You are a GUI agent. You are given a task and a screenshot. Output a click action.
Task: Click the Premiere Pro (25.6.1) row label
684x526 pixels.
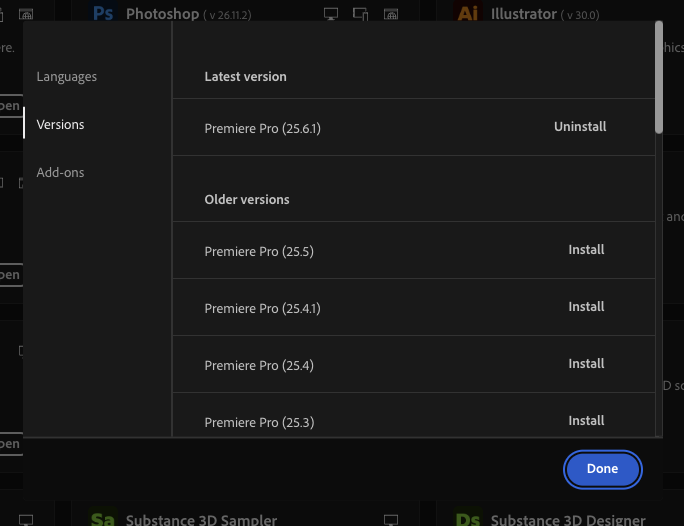click(262, 128)
